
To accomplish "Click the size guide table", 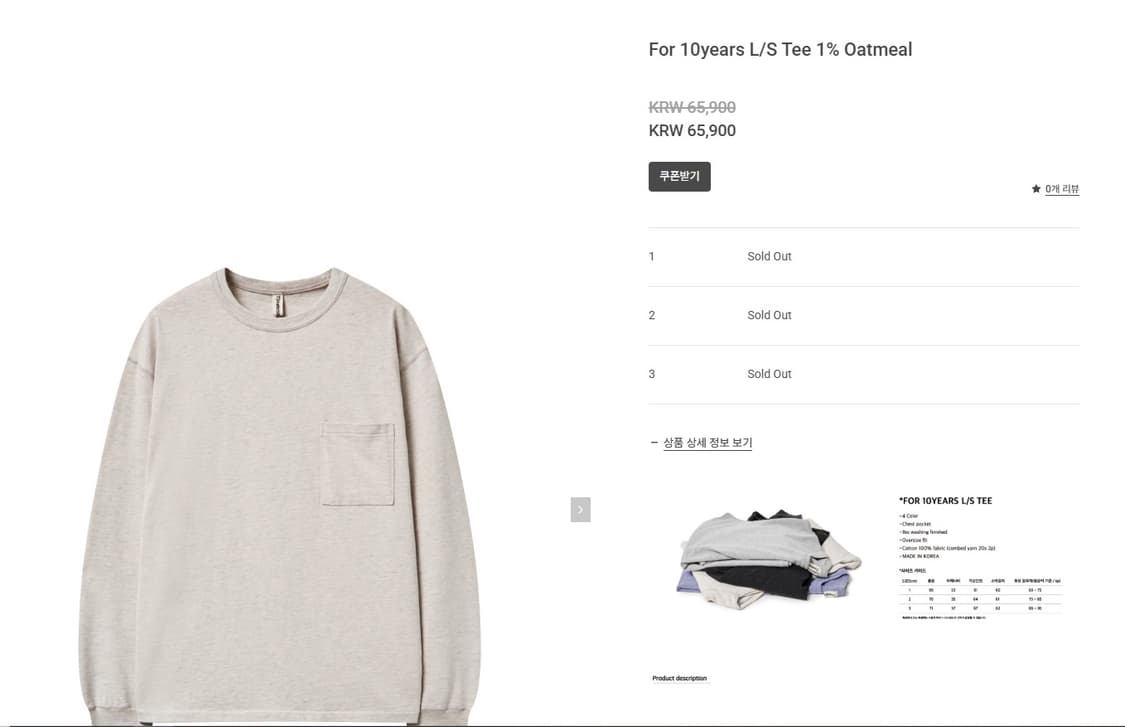I will [x=981, y=594].
